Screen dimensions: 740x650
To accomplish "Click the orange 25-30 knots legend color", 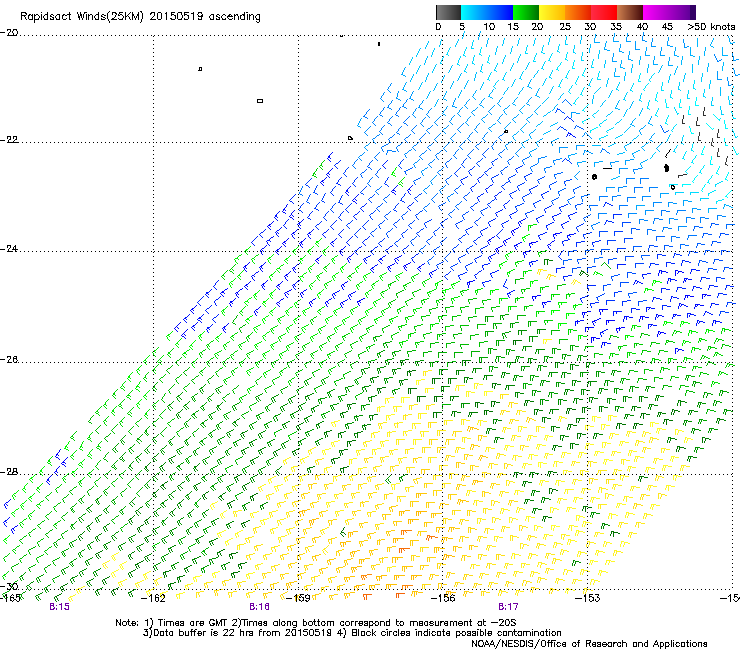I will click(578, 12).
